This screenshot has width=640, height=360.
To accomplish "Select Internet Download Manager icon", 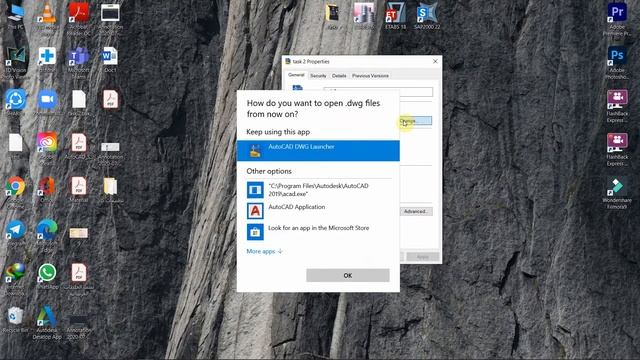I will click(16, 278).
